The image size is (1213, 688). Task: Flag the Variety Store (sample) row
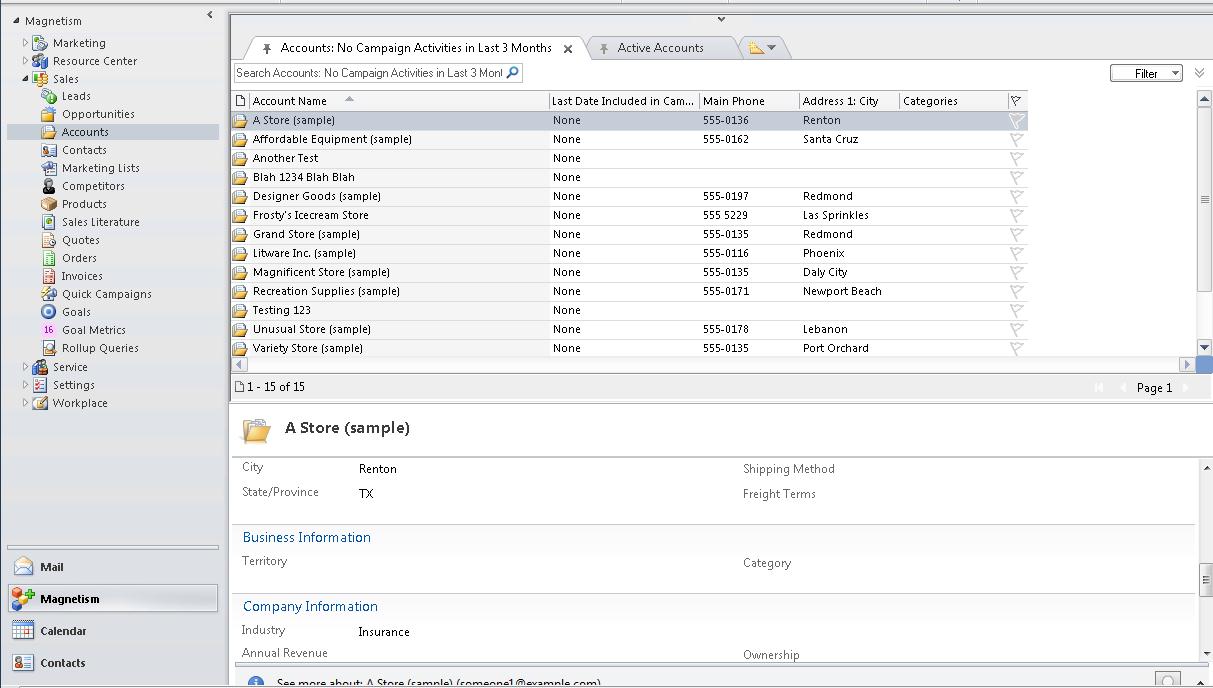pyautogui.click(x=1016, y=348)
